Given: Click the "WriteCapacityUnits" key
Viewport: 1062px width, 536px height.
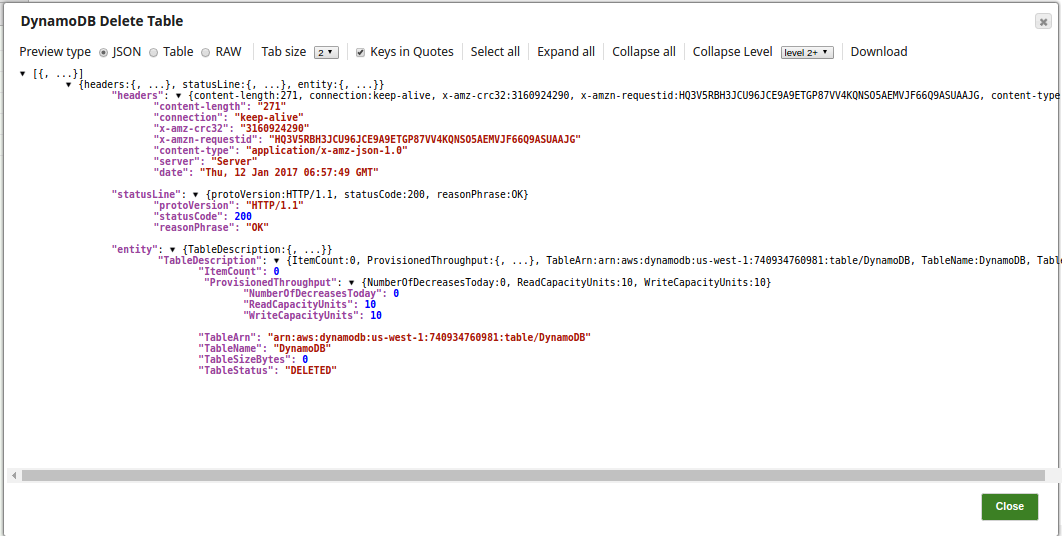Looking at the screenshot, I should tap(303, 315).
